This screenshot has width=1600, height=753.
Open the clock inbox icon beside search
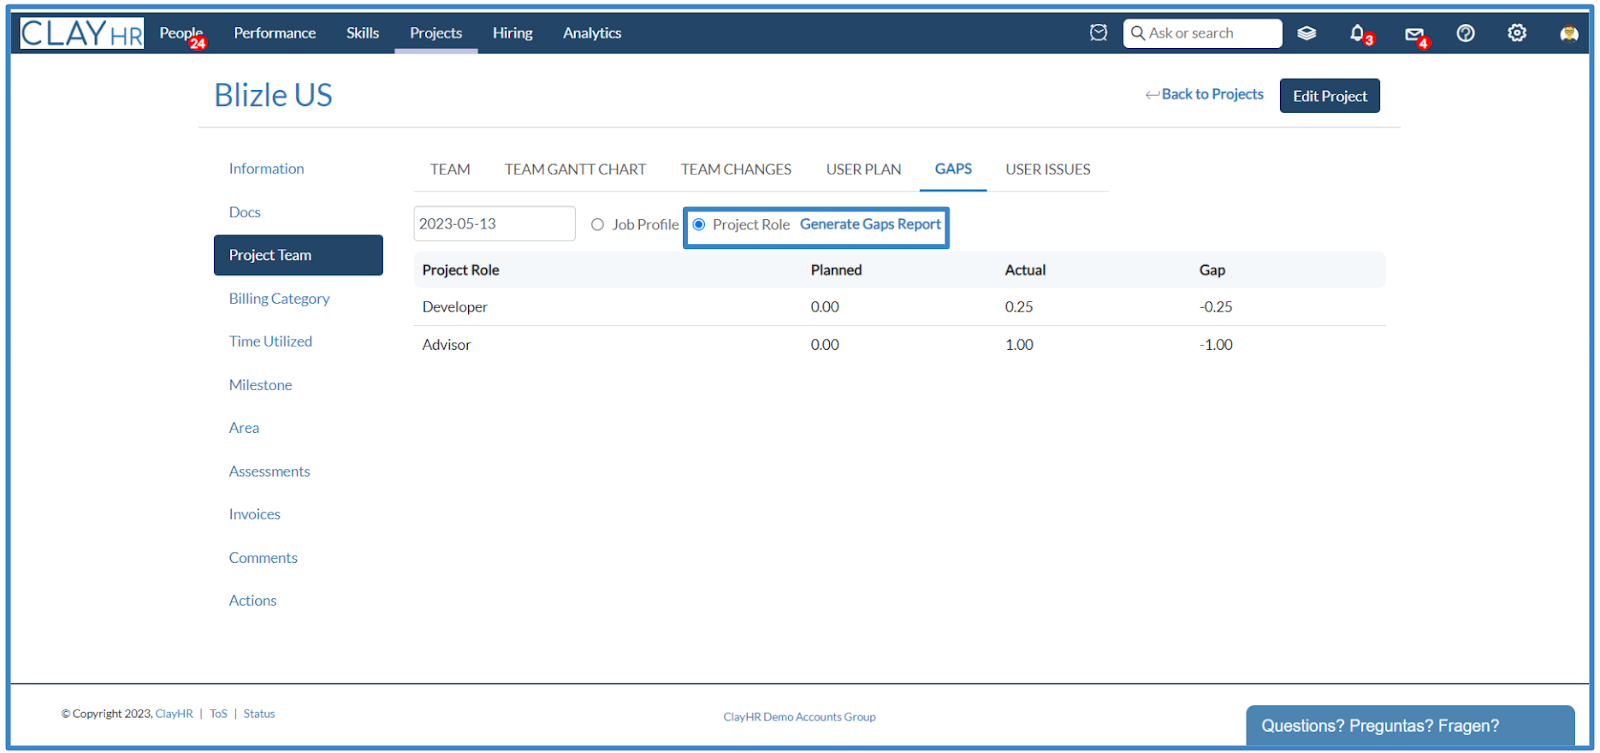pyautogui.click(x=1098, y=33)
